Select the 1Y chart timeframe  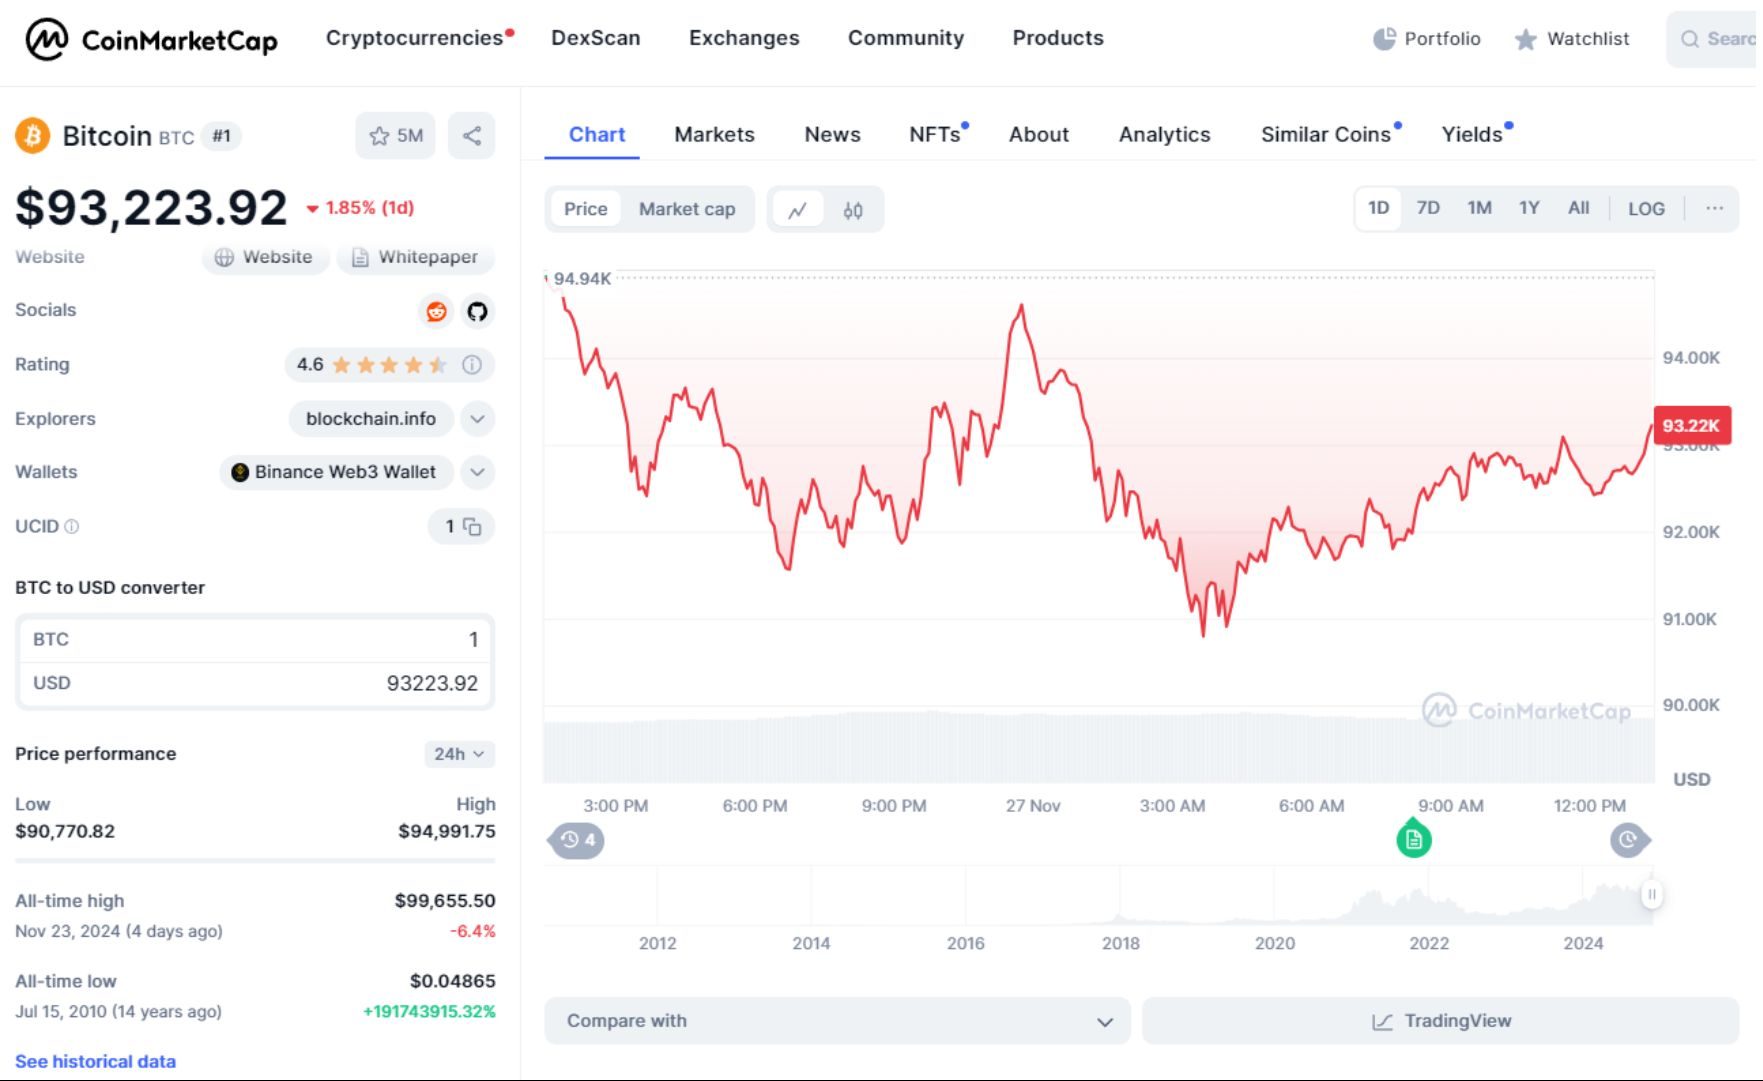1529,208
